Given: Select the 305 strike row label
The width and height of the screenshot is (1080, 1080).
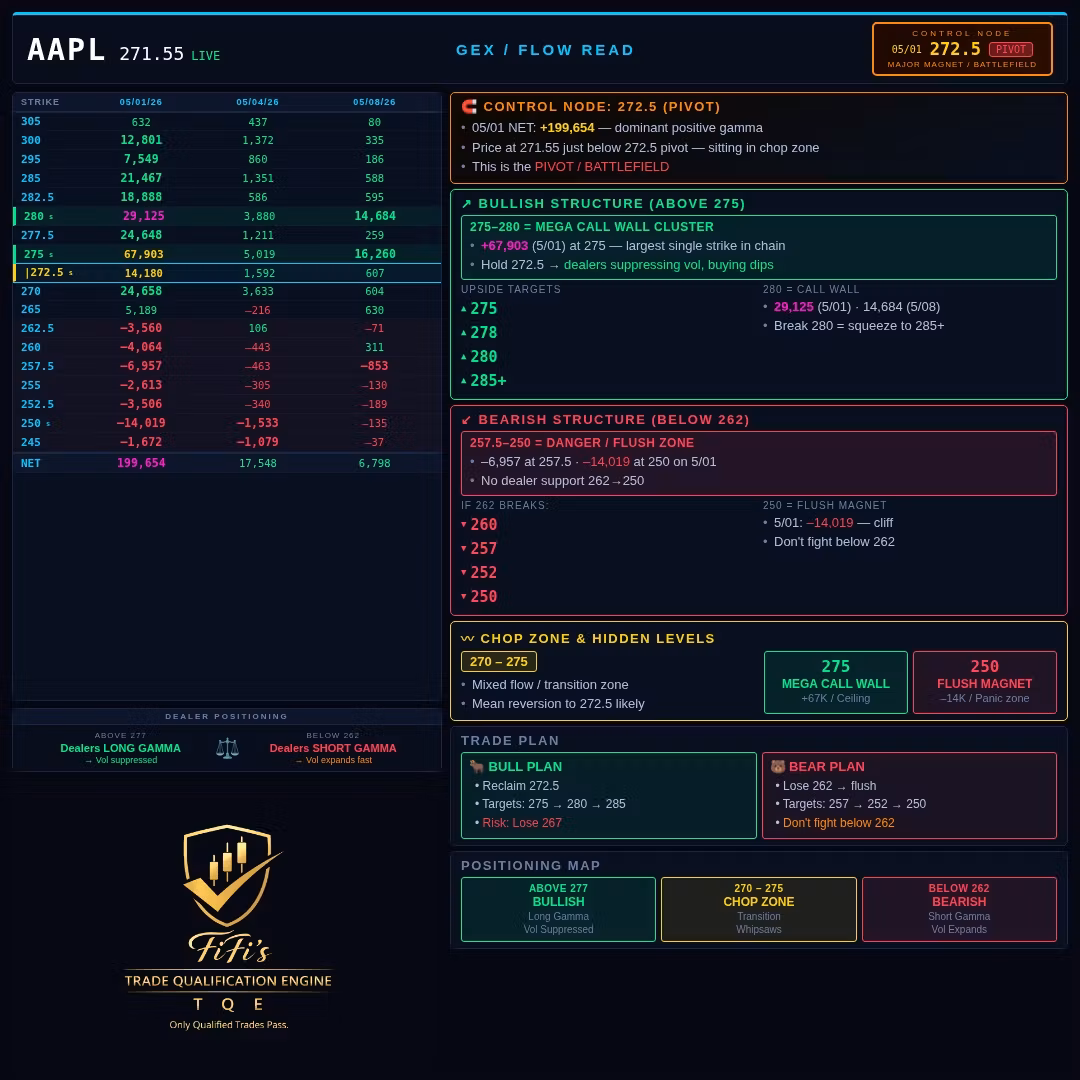Looking at the screenshot, I should point(30,121).
